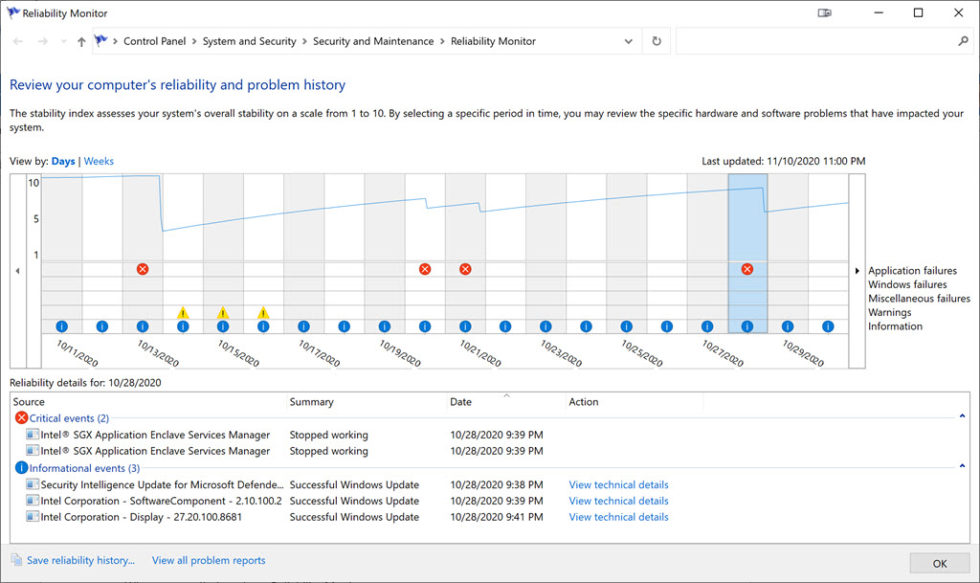
Task: Click the blue information icon under 10/11/2020
Action: (x=62, y=325)
